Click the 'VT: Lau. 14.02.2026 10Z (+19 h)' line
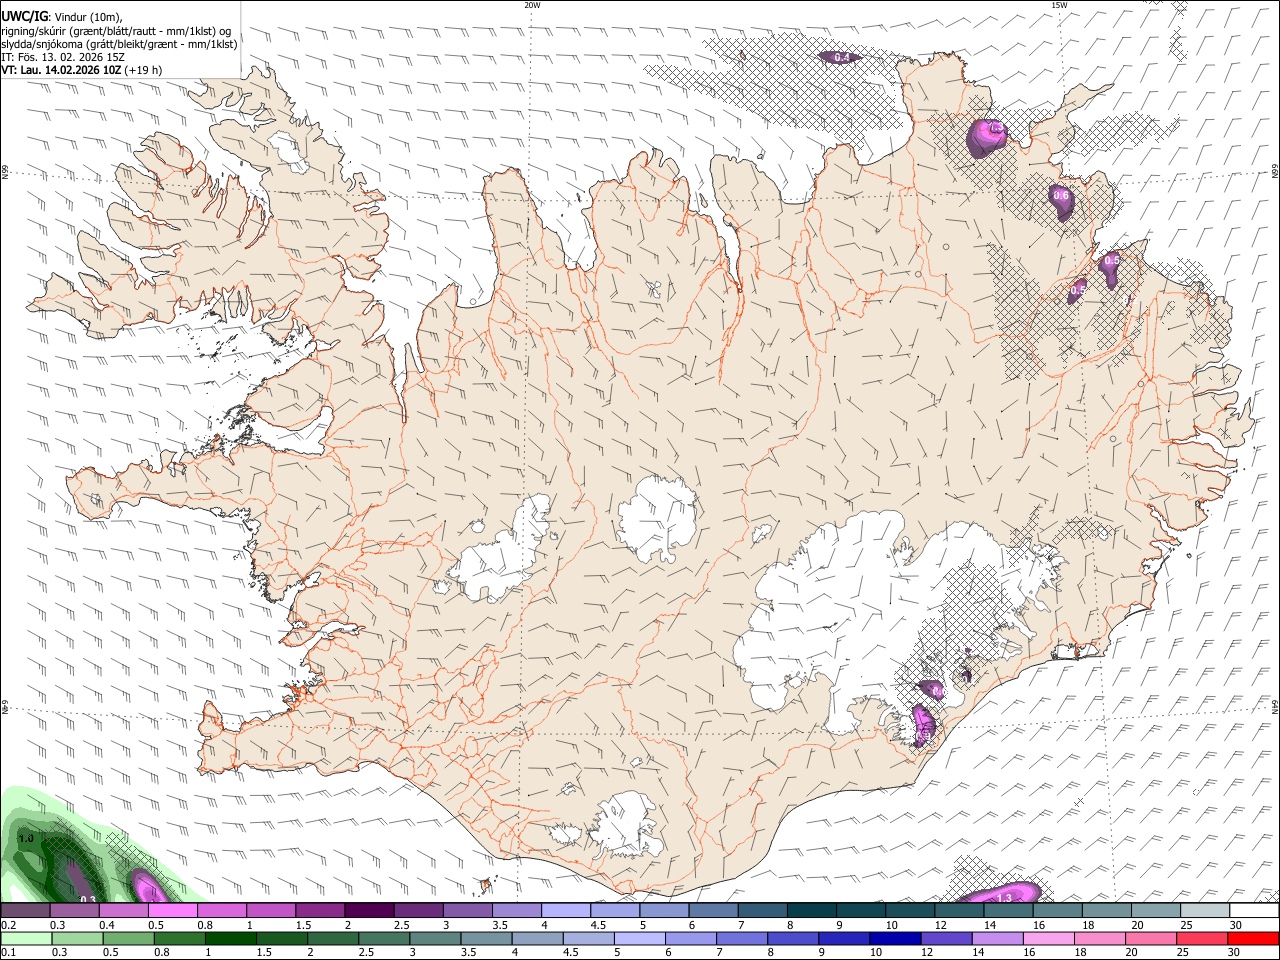 pos(82,70)
